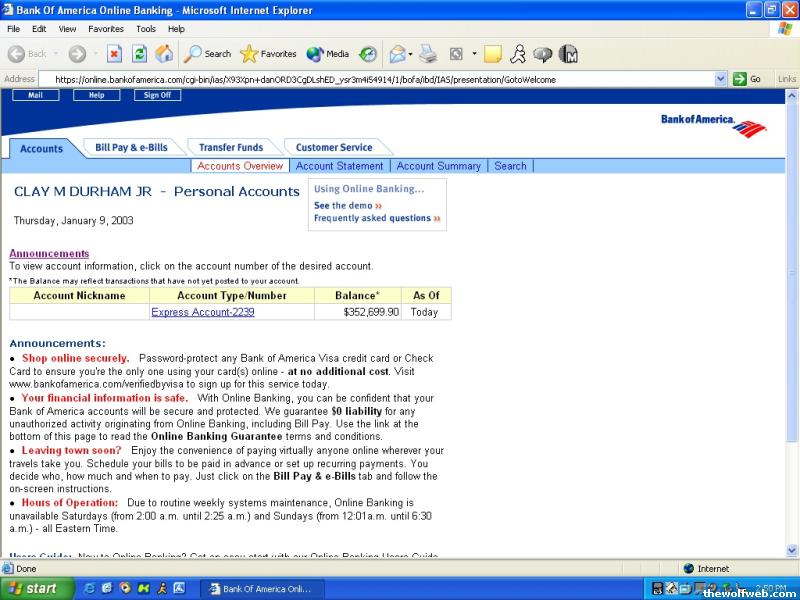Open the Windows Start button
Image resolution: width=800 pixels, height=600 pixels.
pyautogui.click(x=37, y=588)
